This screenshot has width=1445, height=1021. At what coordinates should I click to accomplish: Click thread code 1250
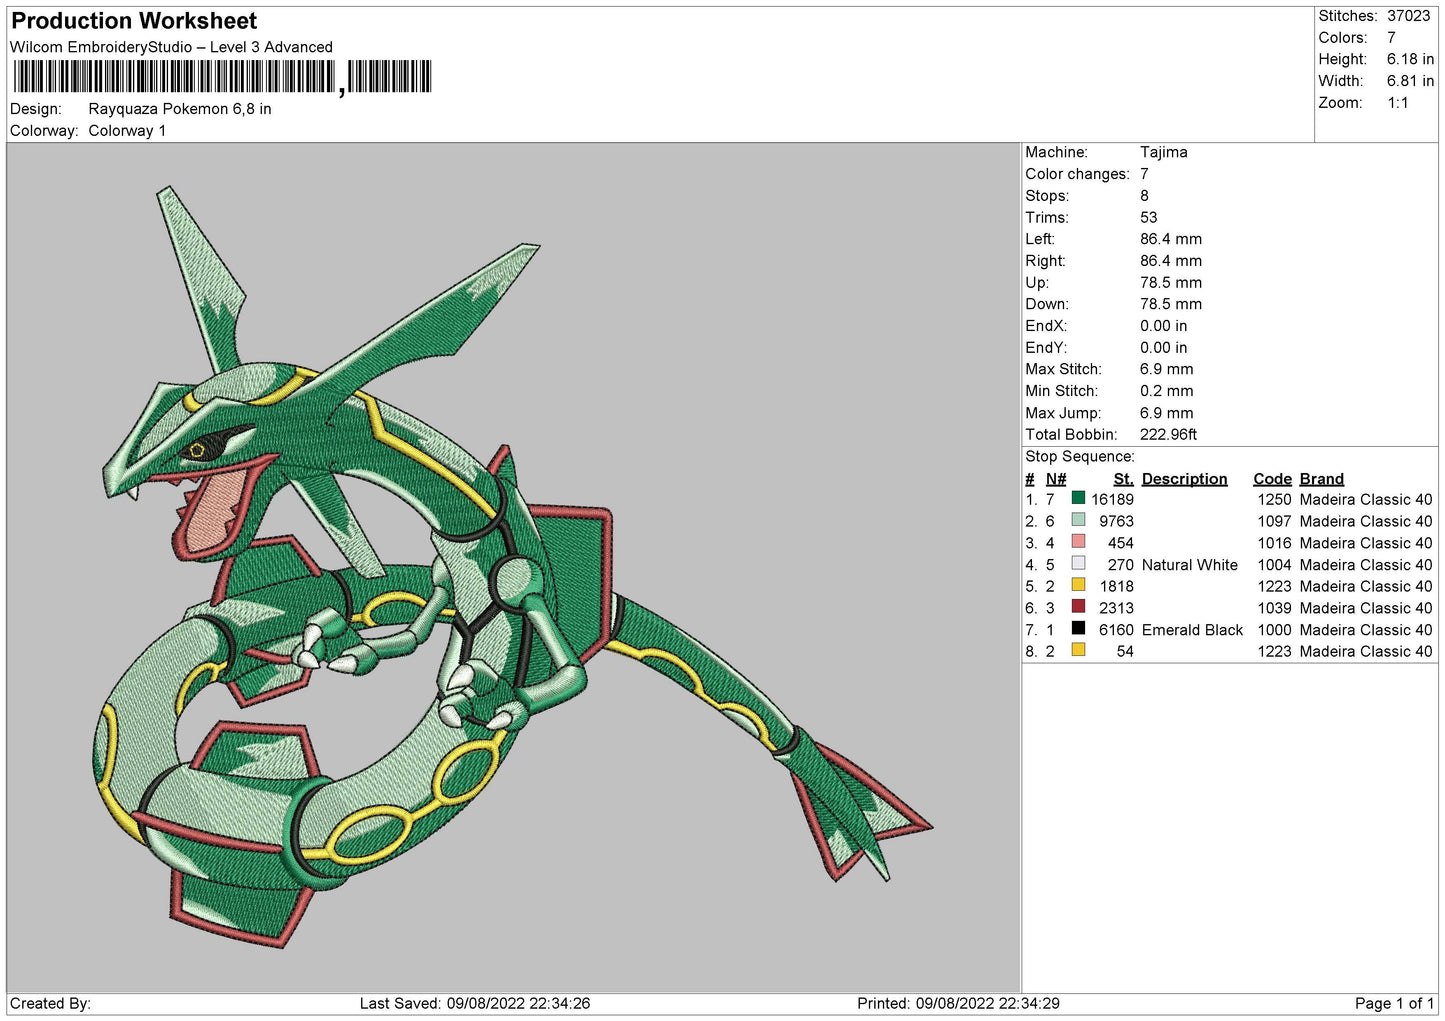pyautogui.click(x=1274, y=499)
